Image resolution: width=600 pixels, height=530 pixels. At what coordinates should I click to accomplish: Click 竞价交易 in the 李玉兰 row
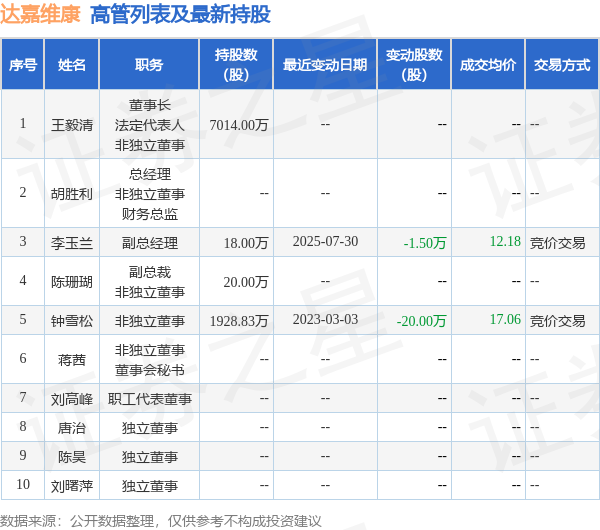[x=558, y=243]
